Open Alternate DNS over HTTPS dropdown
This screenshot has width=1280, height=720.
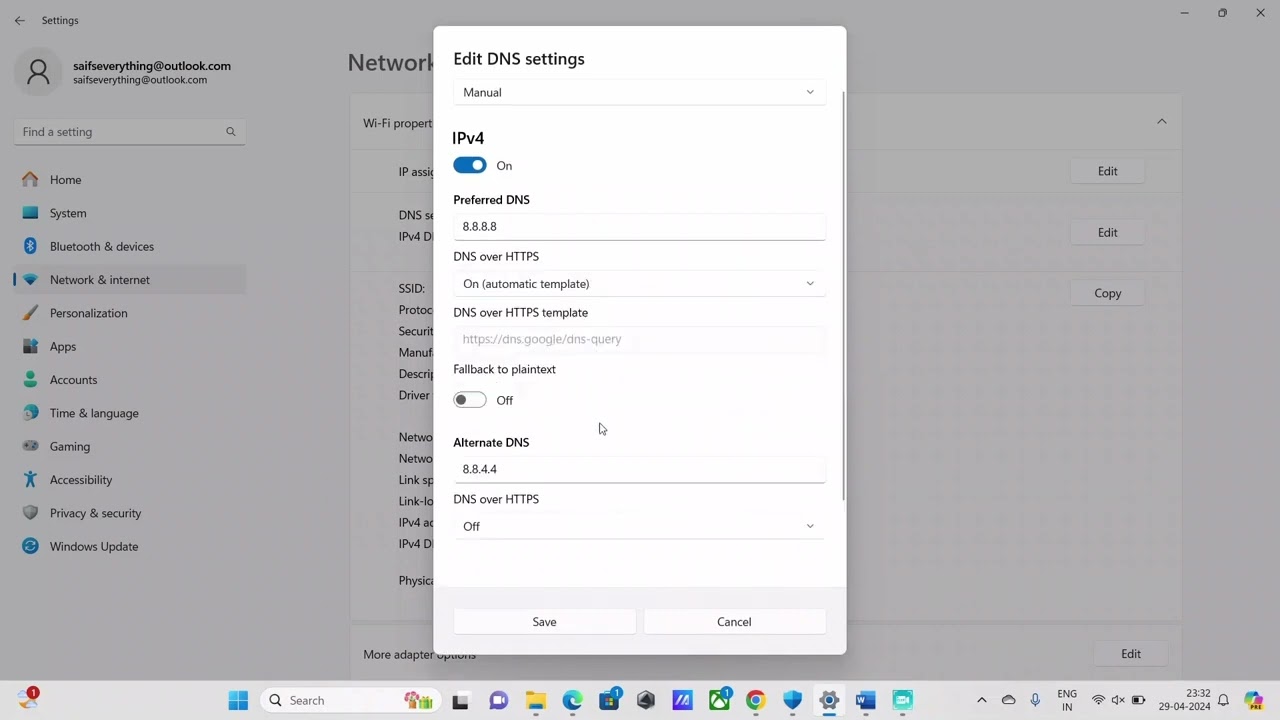(x=639, y=526)
